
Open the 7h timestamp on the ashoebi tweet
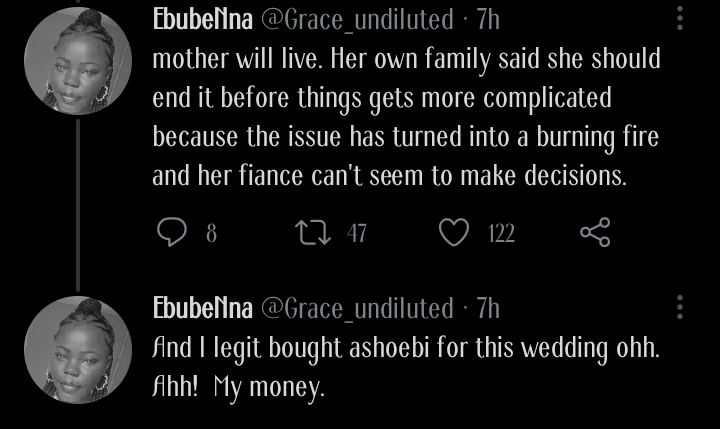click(x=488, y=308)
